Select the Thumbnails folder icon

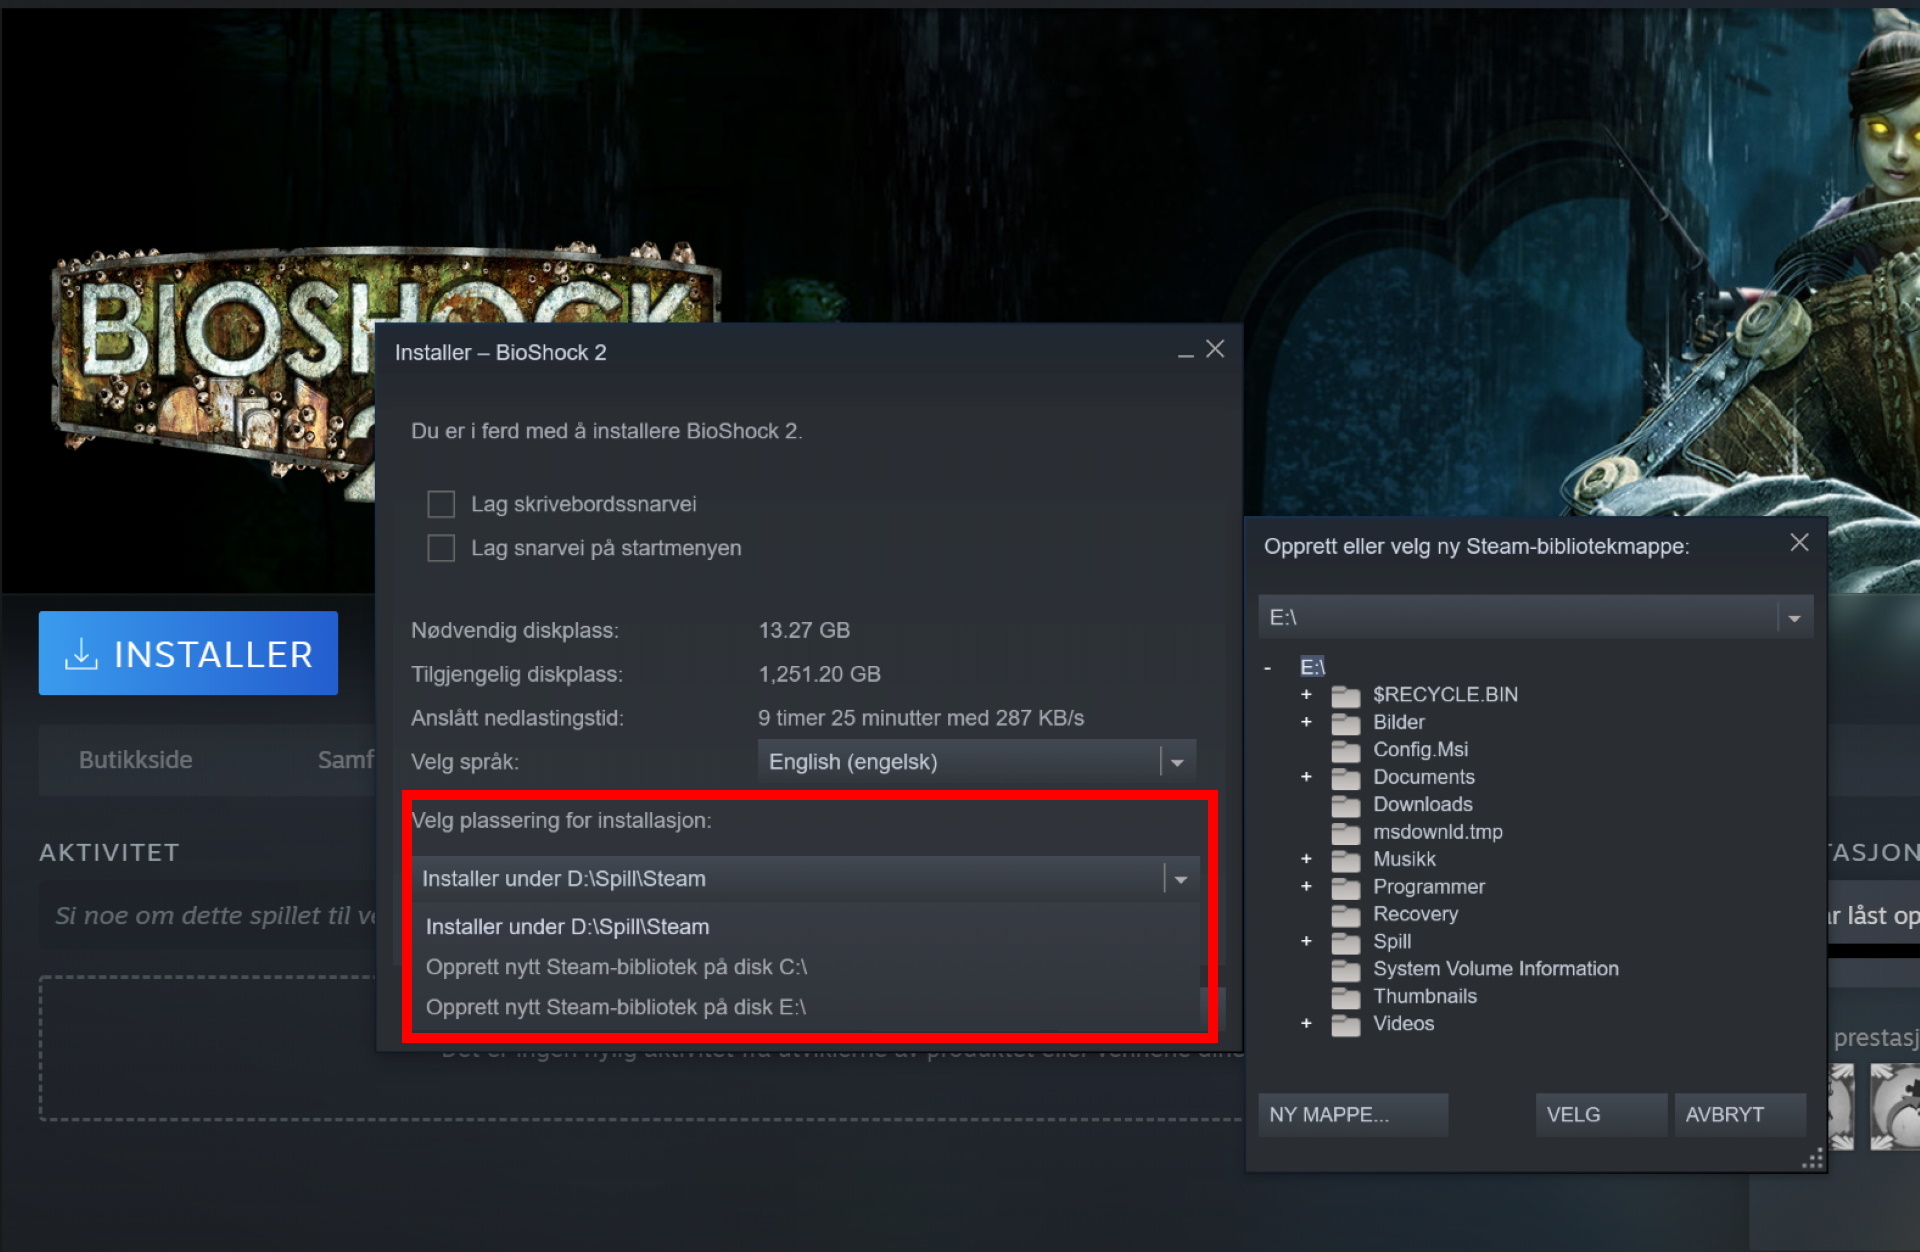[1346, 997]
